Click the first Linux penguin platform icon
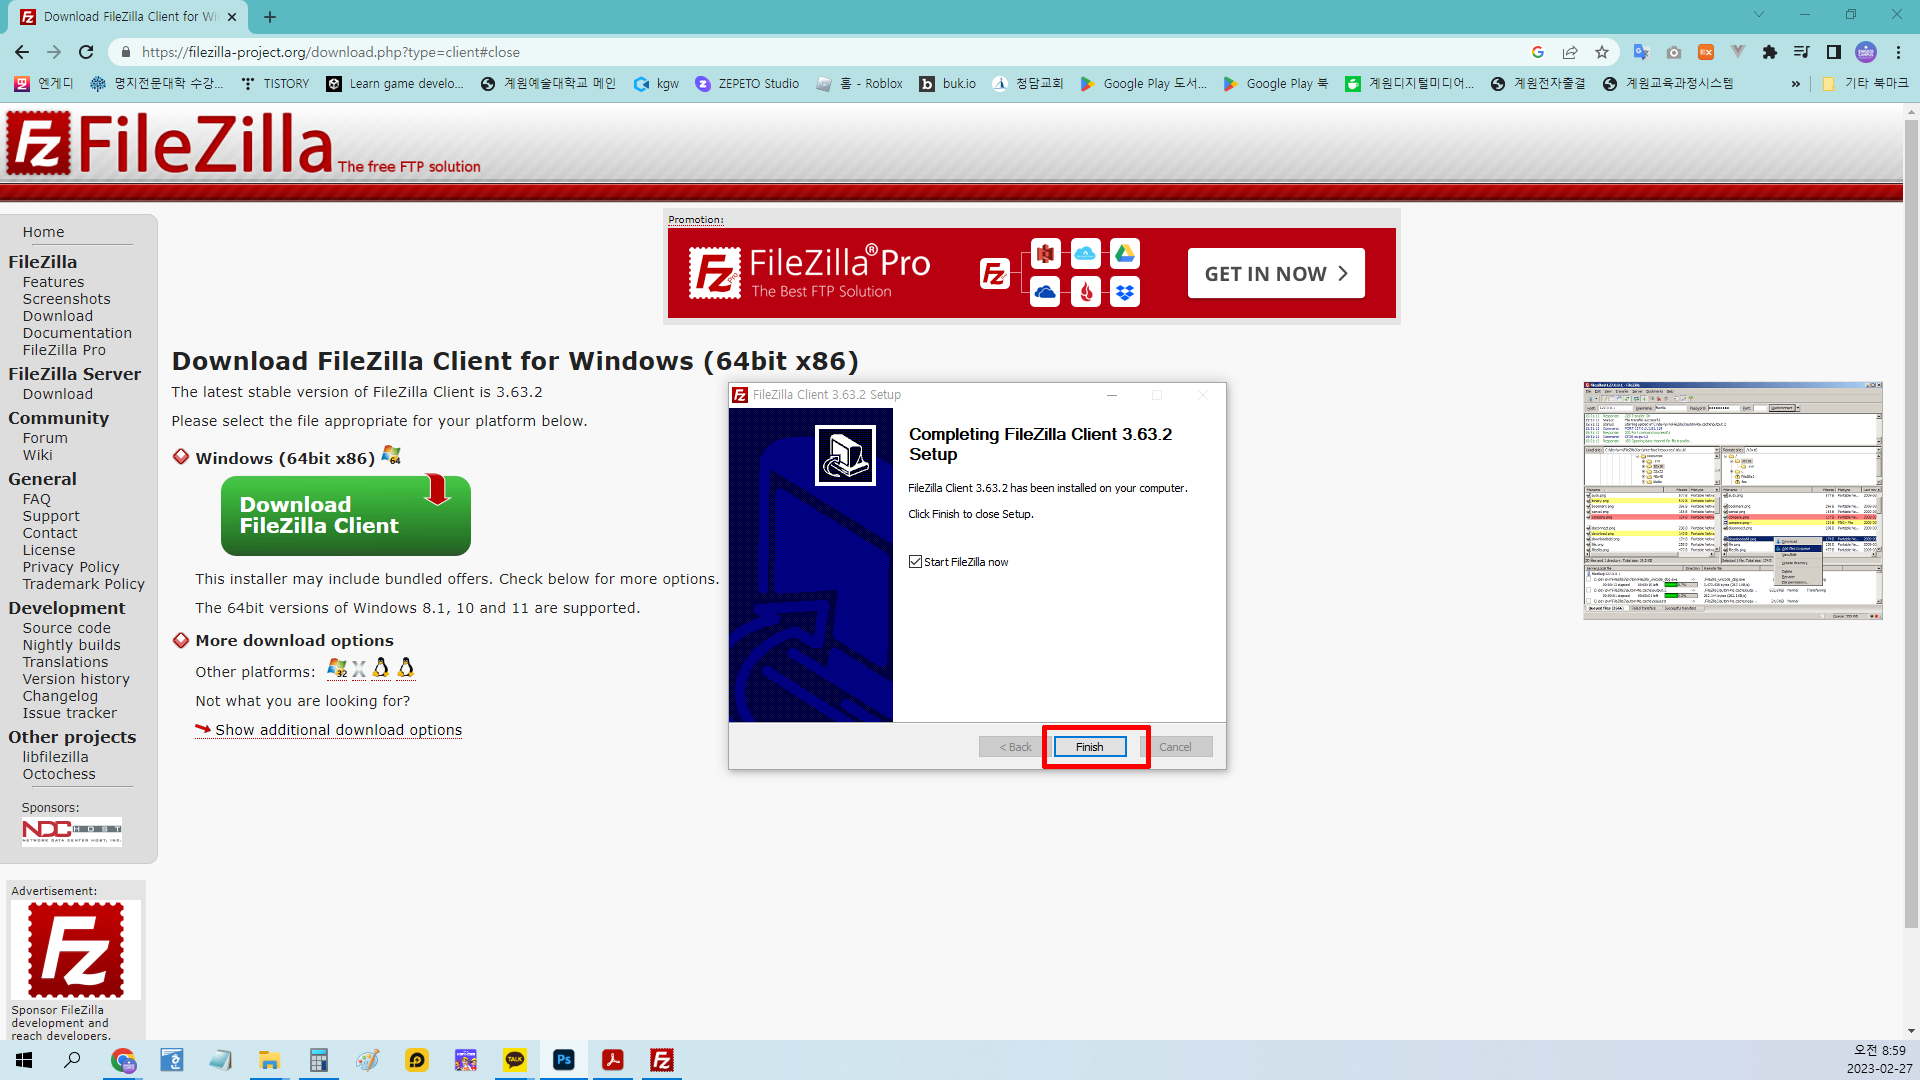1920x1080 pixels. 381,668
